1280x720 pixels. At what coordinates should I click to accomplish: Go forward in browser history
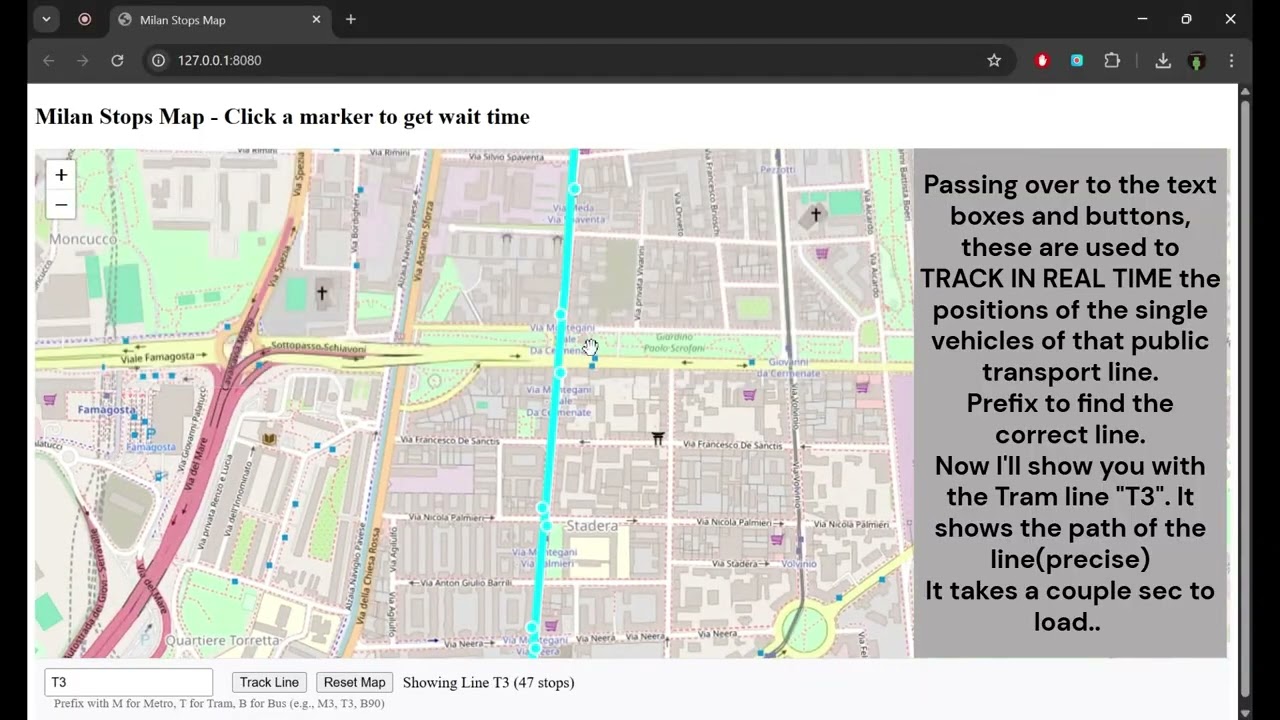tap(82, 60)
